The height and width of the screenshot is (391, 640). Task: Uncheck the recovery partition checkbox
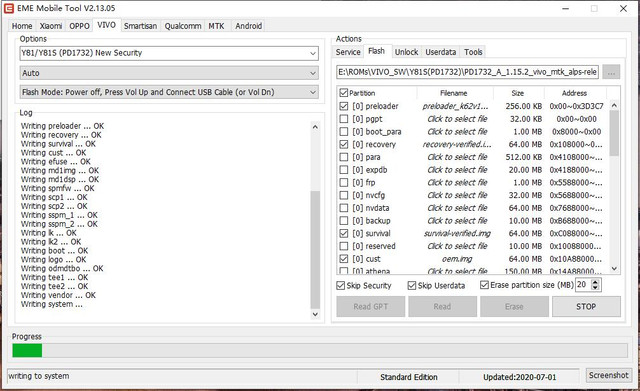point(344,144)
